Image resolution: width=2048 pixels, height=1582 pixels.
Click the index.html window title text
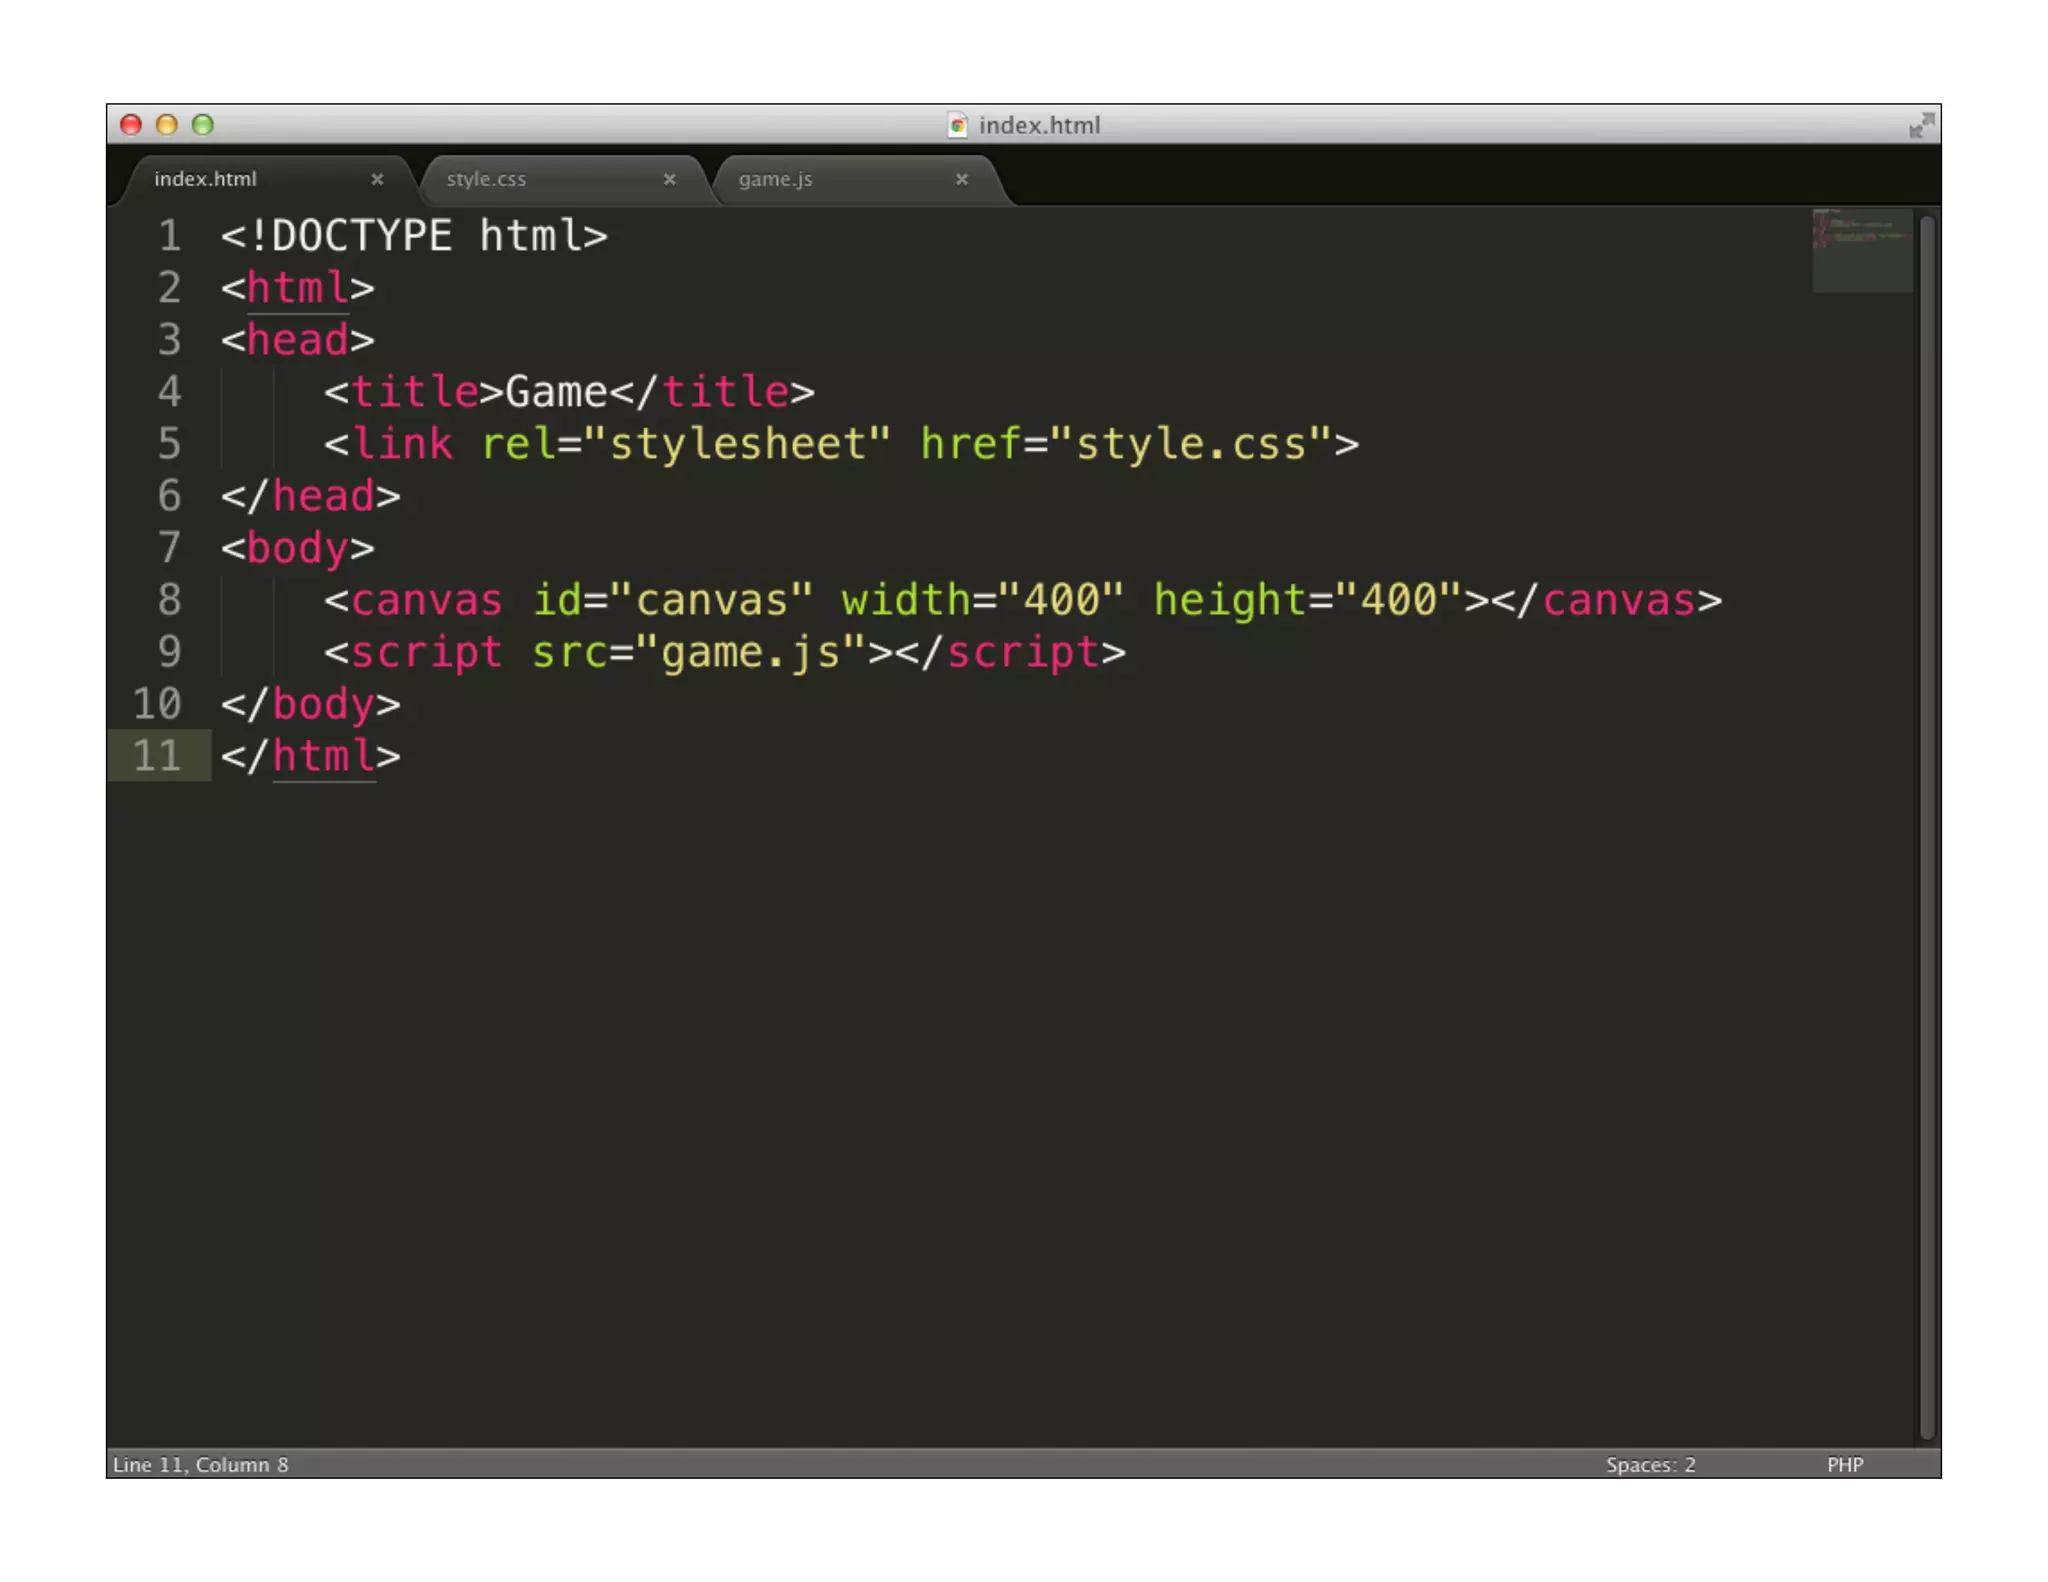pos(1039,125)
